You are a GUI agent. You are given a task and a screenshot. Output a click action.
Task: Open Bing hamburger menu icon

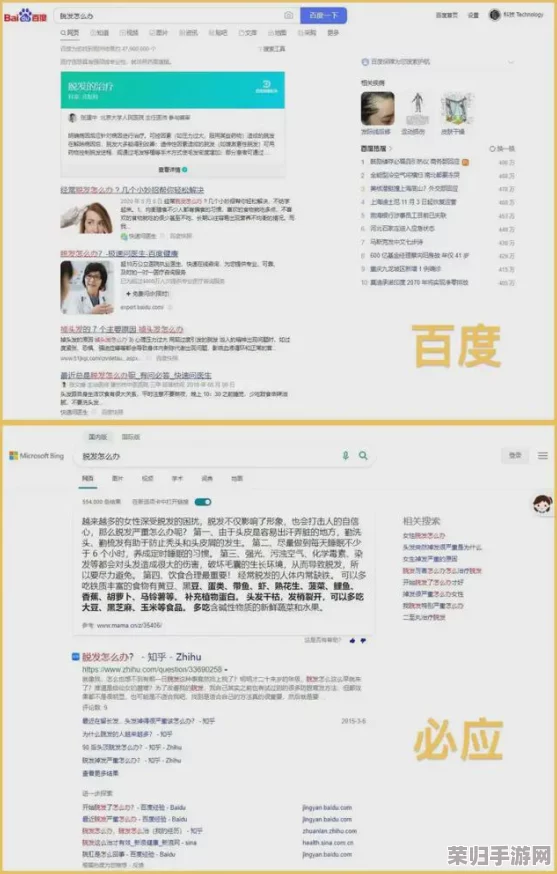[x=543, y=455]
